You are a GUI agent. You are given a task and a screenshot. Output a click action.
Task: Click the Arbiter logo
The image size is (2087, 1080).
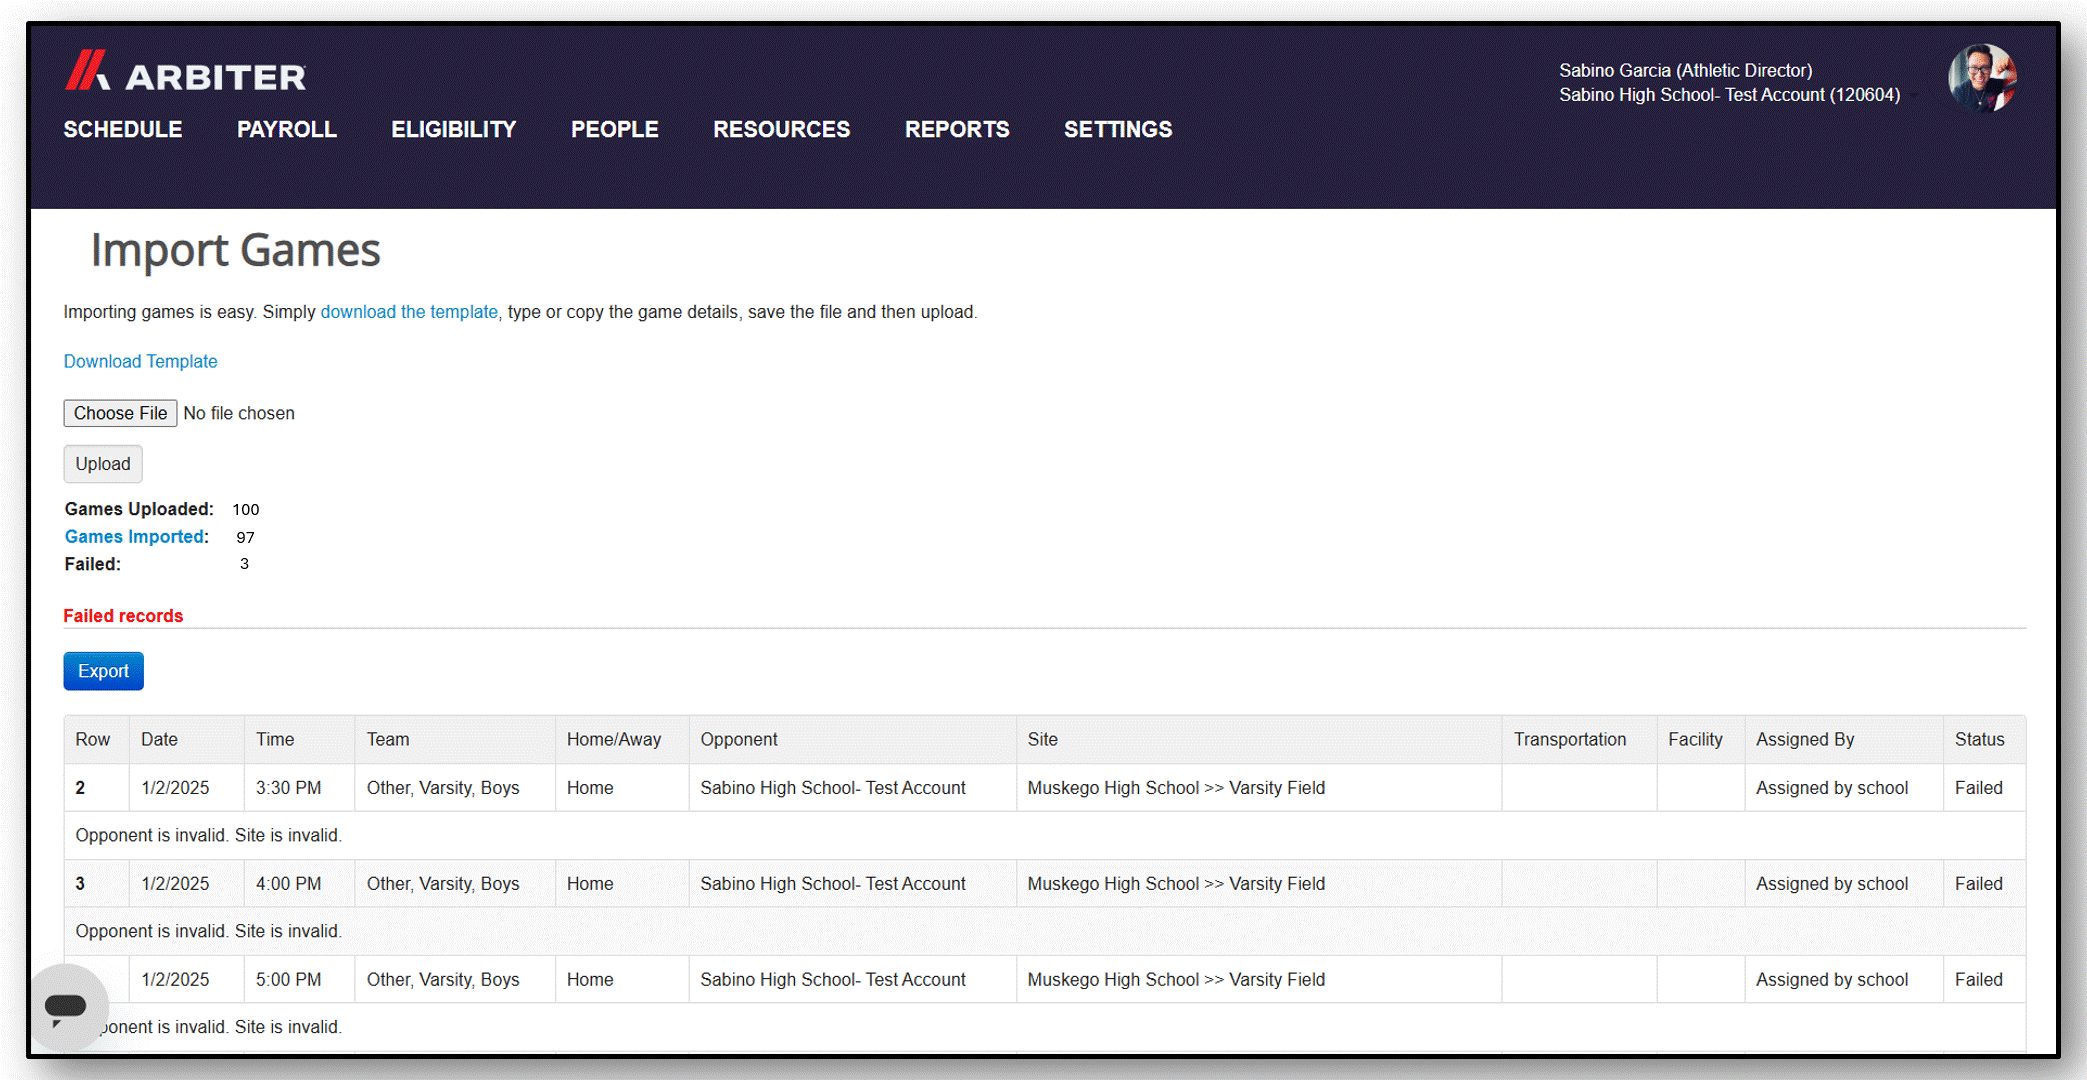pyautogui.click(x=186, y=73)
